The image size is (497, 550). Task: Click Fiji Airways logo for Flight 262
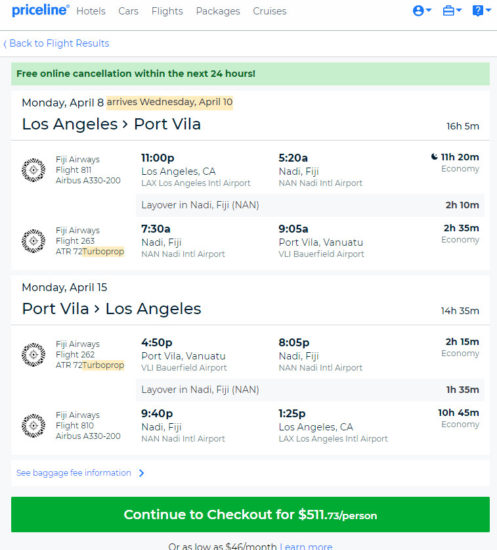click(x=34, y=355)
